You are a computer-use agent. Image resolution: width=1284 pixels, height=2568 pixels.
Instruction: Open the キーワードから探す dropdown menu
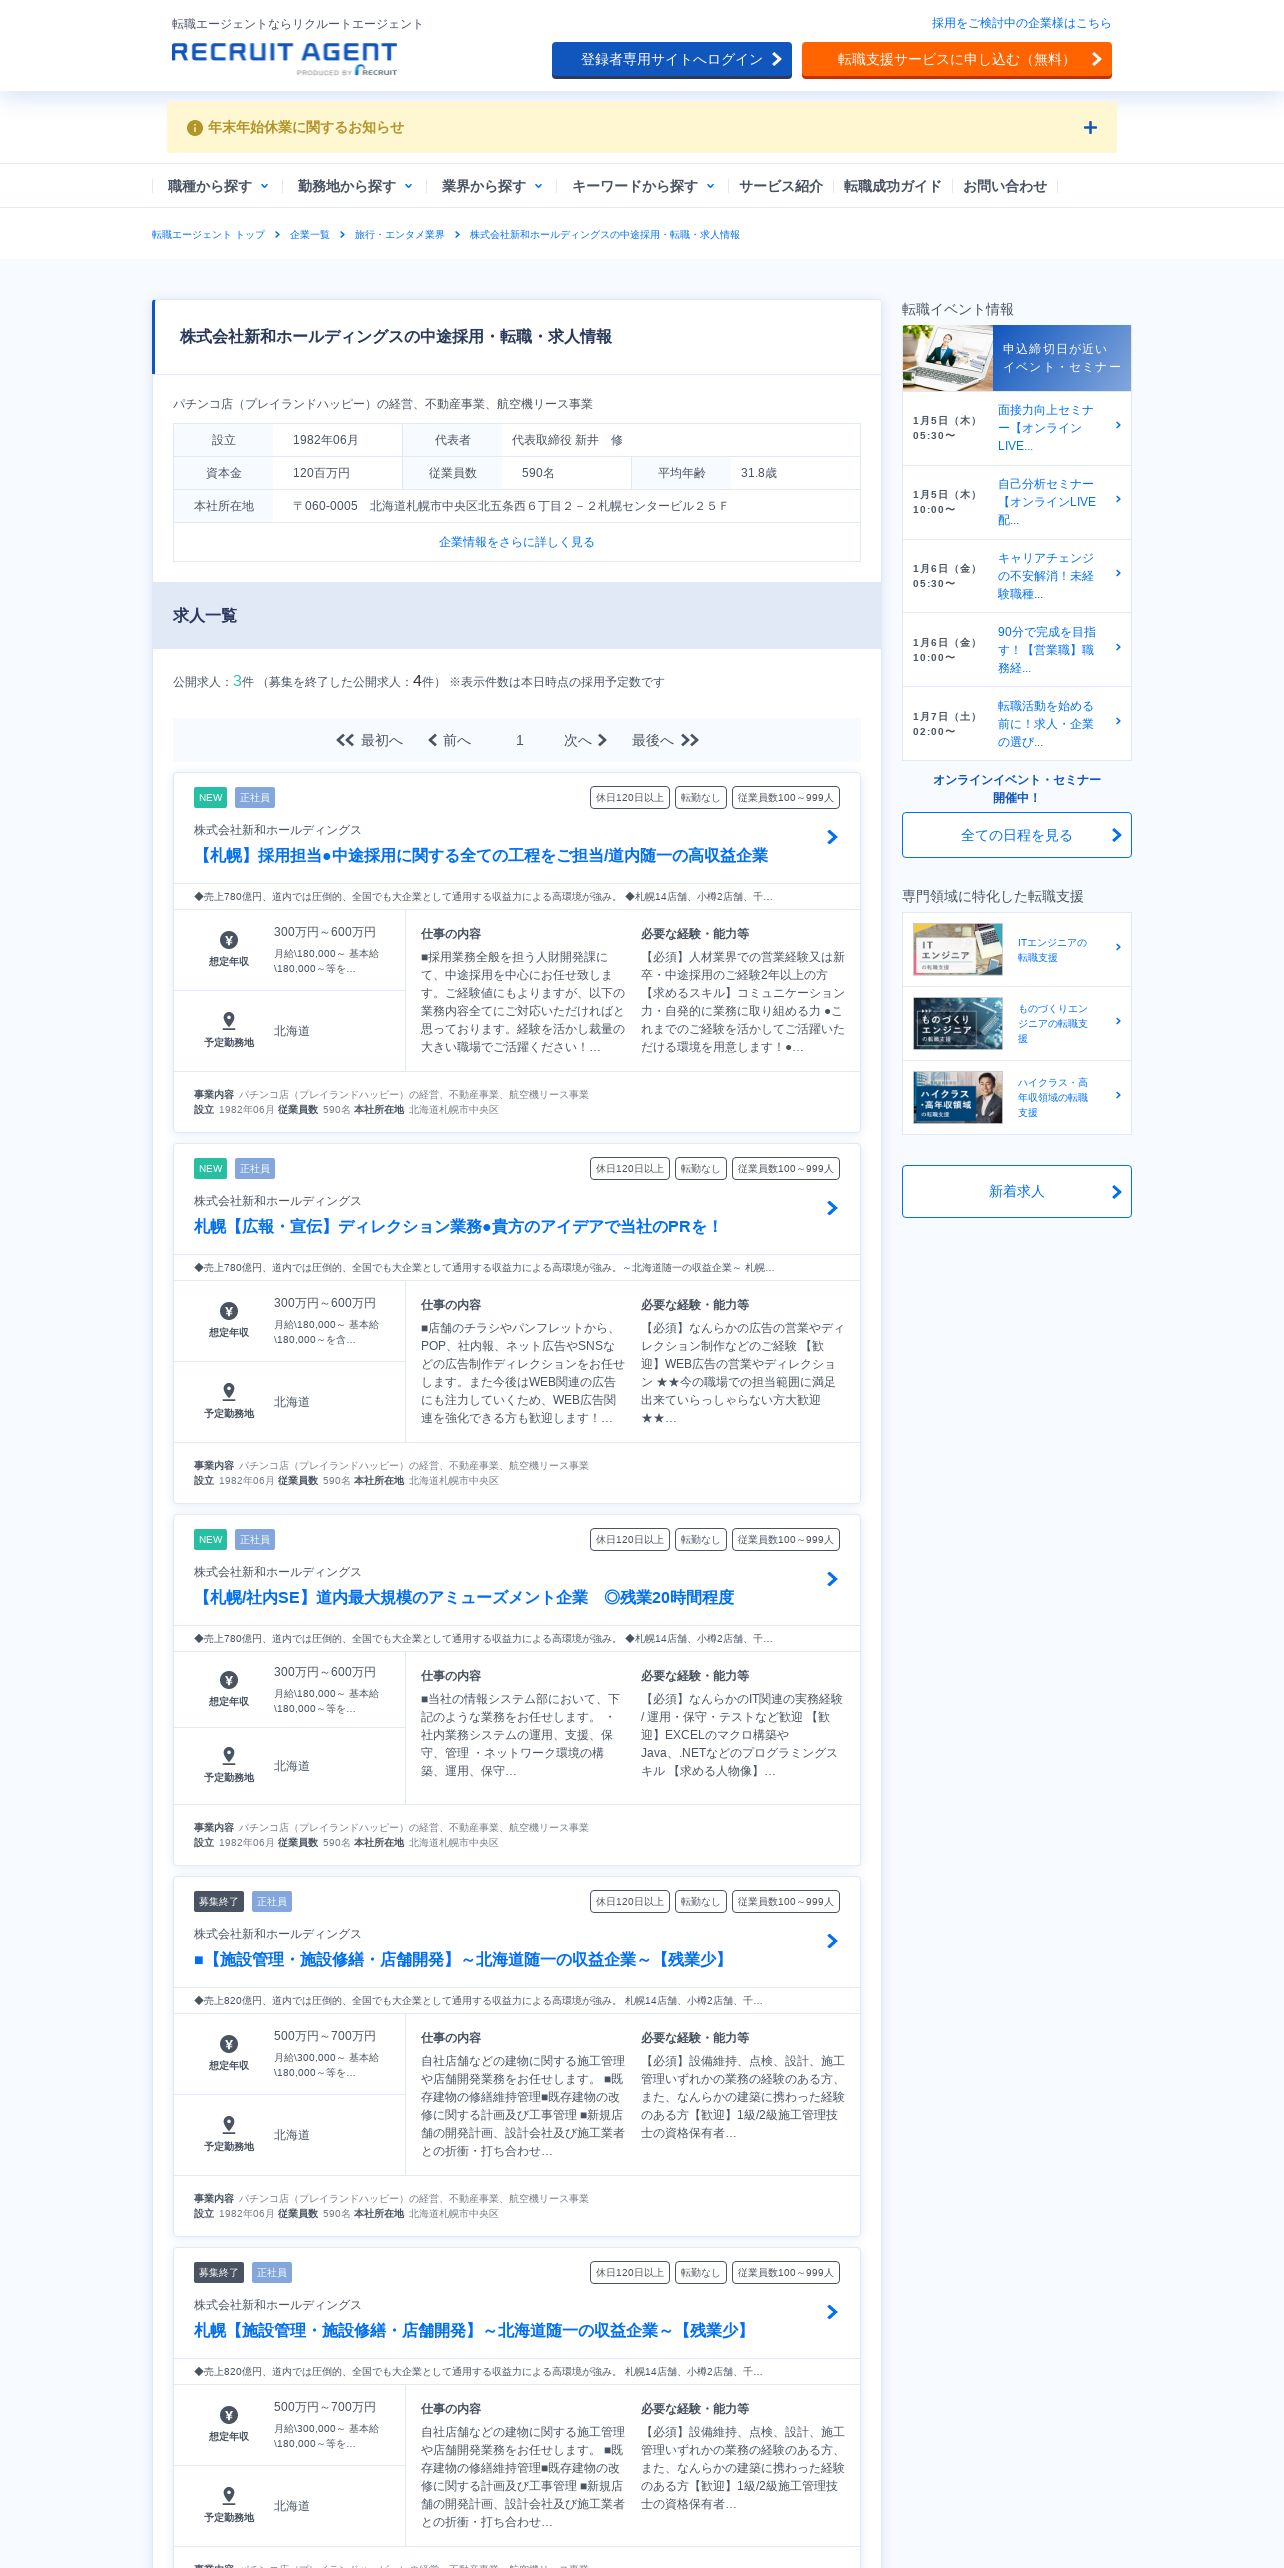642,186
